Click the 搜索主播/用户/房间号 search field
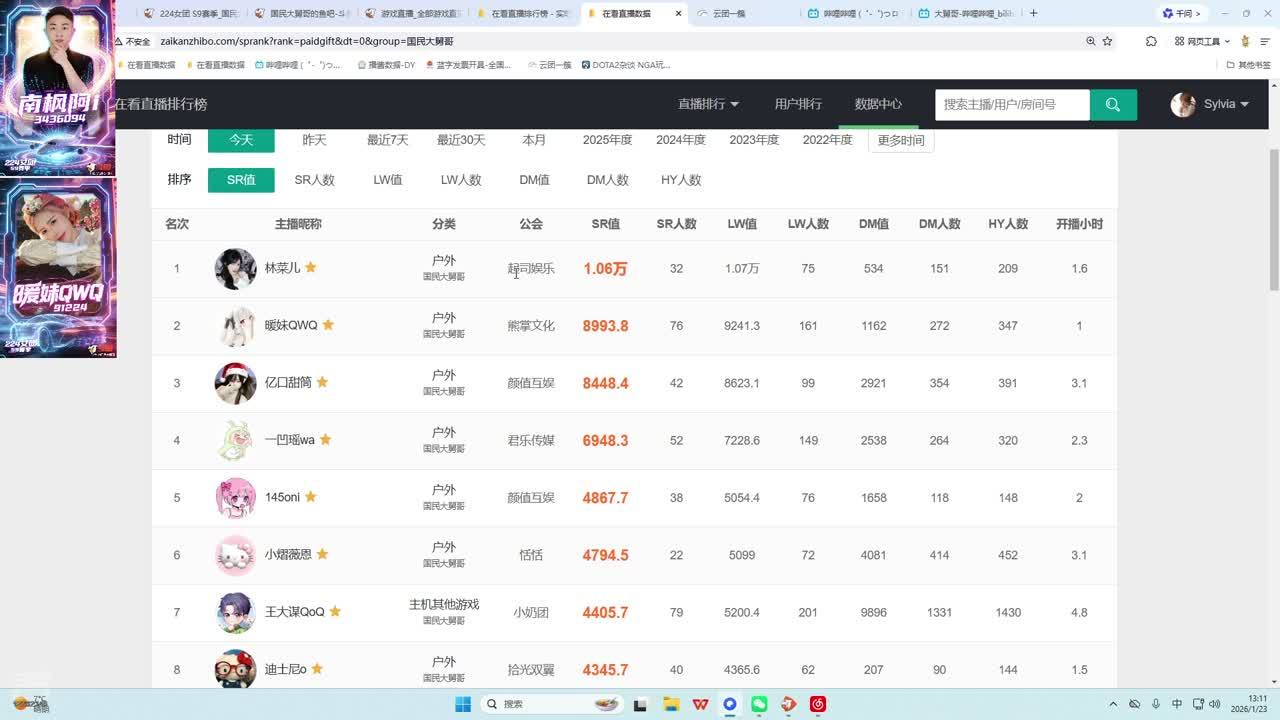The image size is (1280, 720). click(1011, 104)
